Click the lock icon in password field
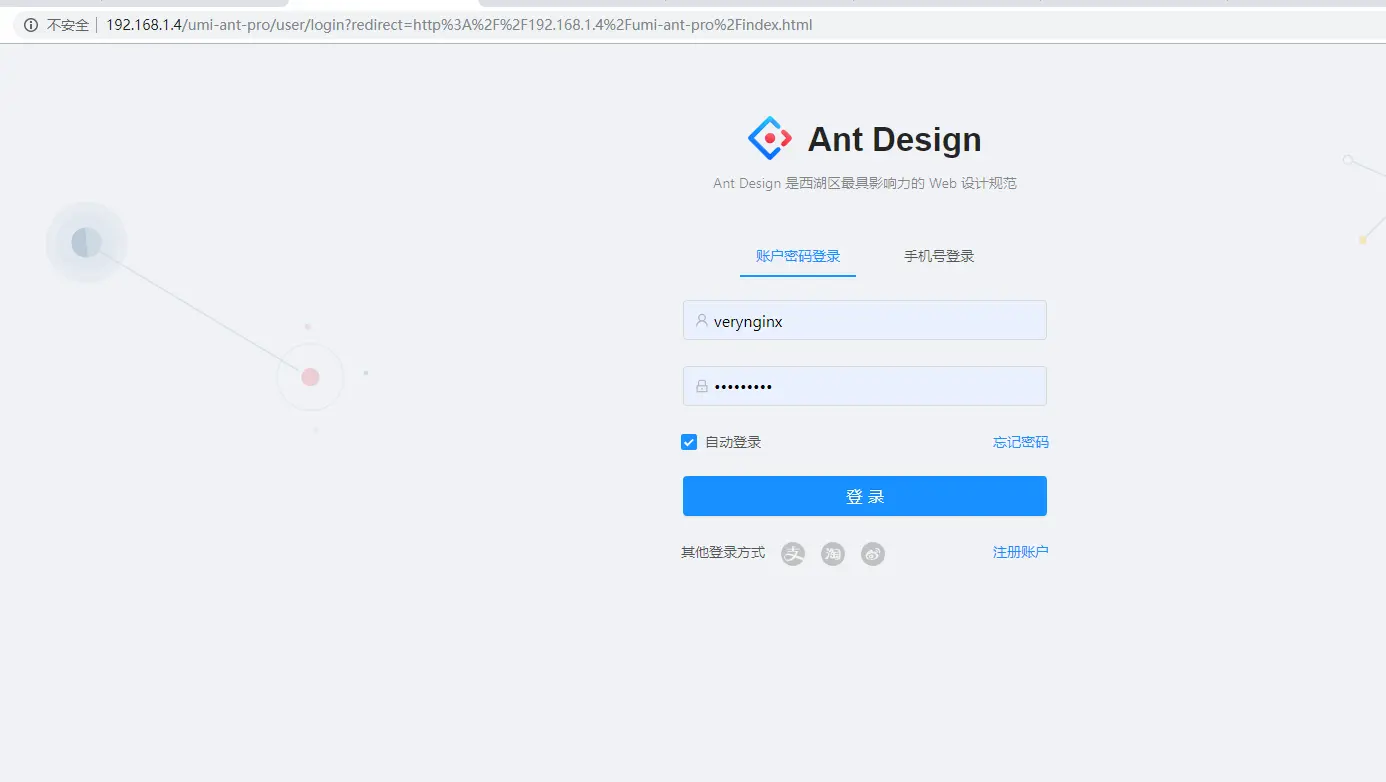Viewport: 1386px width, 782px height. [x=702, y=386]
